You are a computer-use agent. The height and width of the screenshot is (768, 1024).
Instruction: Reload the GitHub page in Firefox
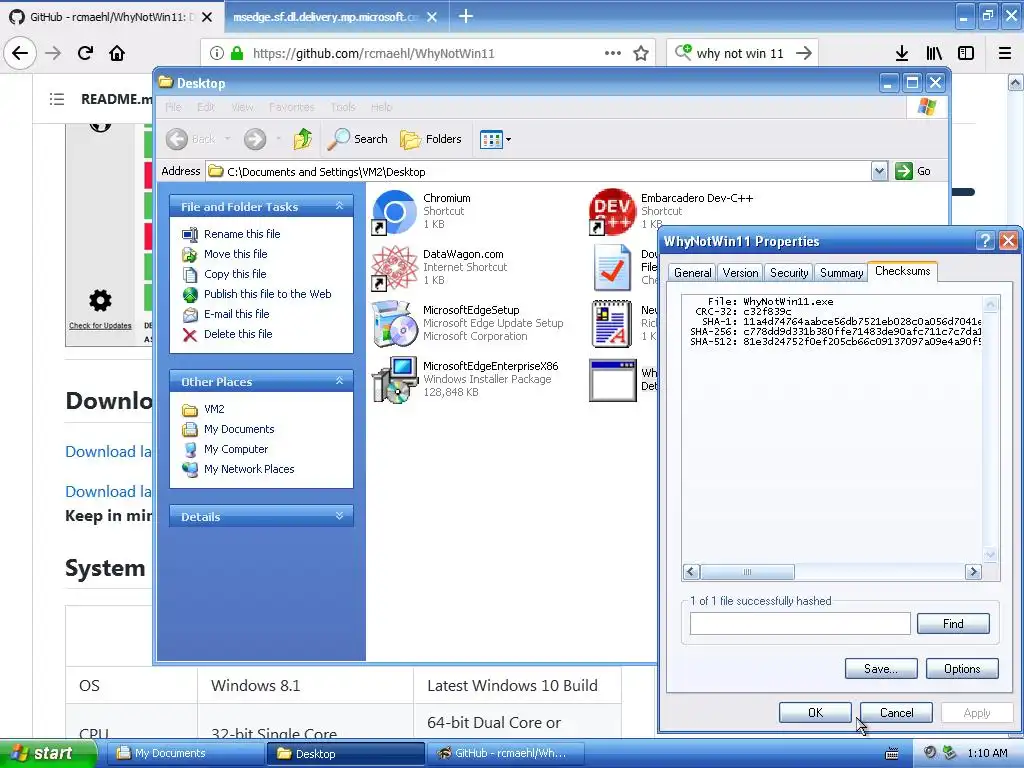pyautogui.click(x=85, y=53)
